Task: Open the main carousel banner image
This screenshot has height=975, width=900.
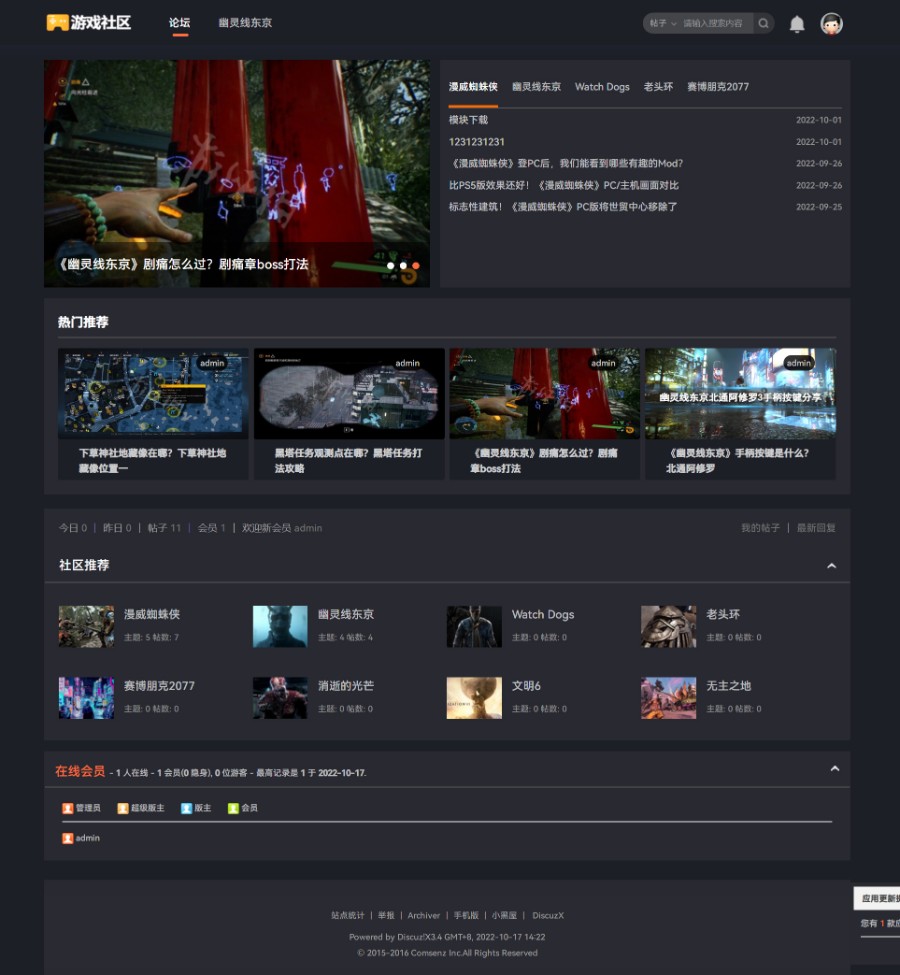Action: point(237,173)
